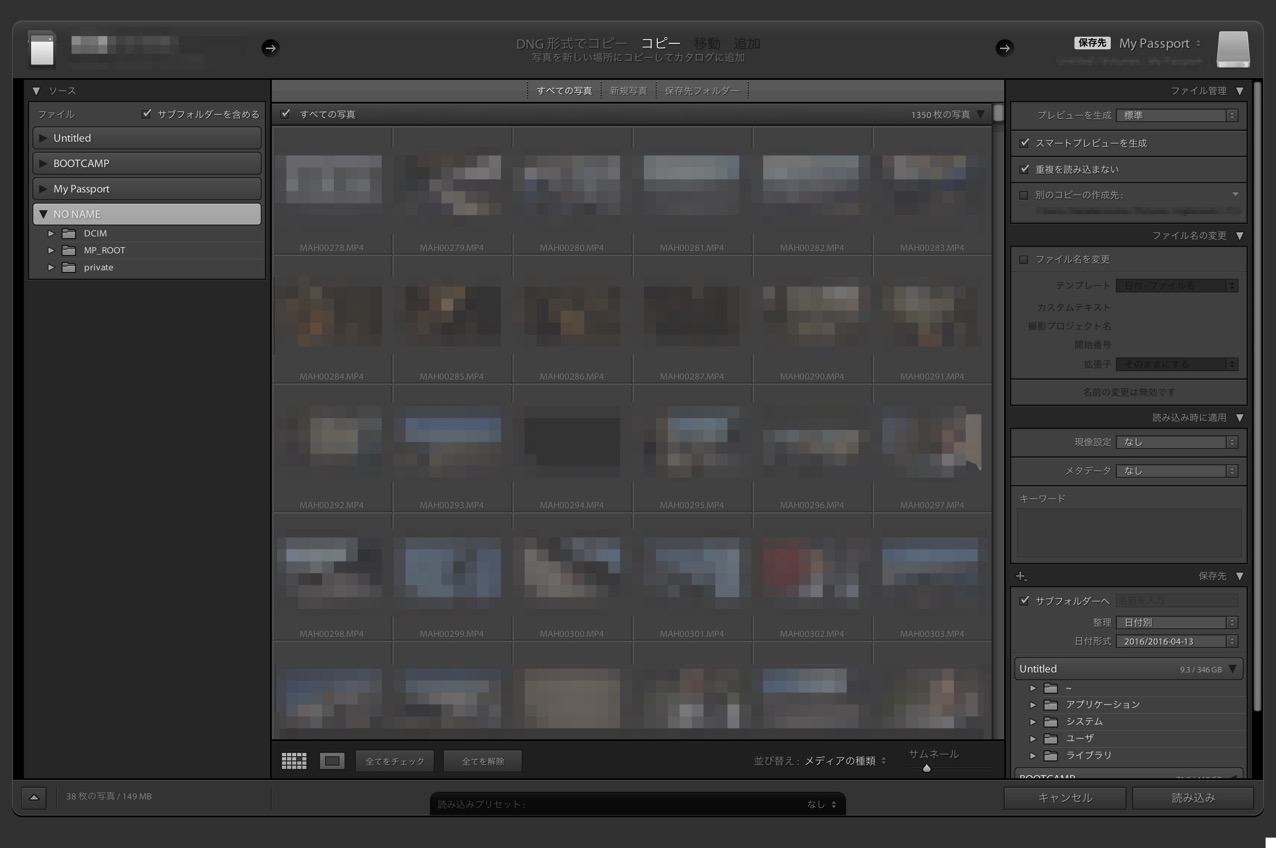
Task: Click the destination hard drive icon
Action: click(1233, 49)
